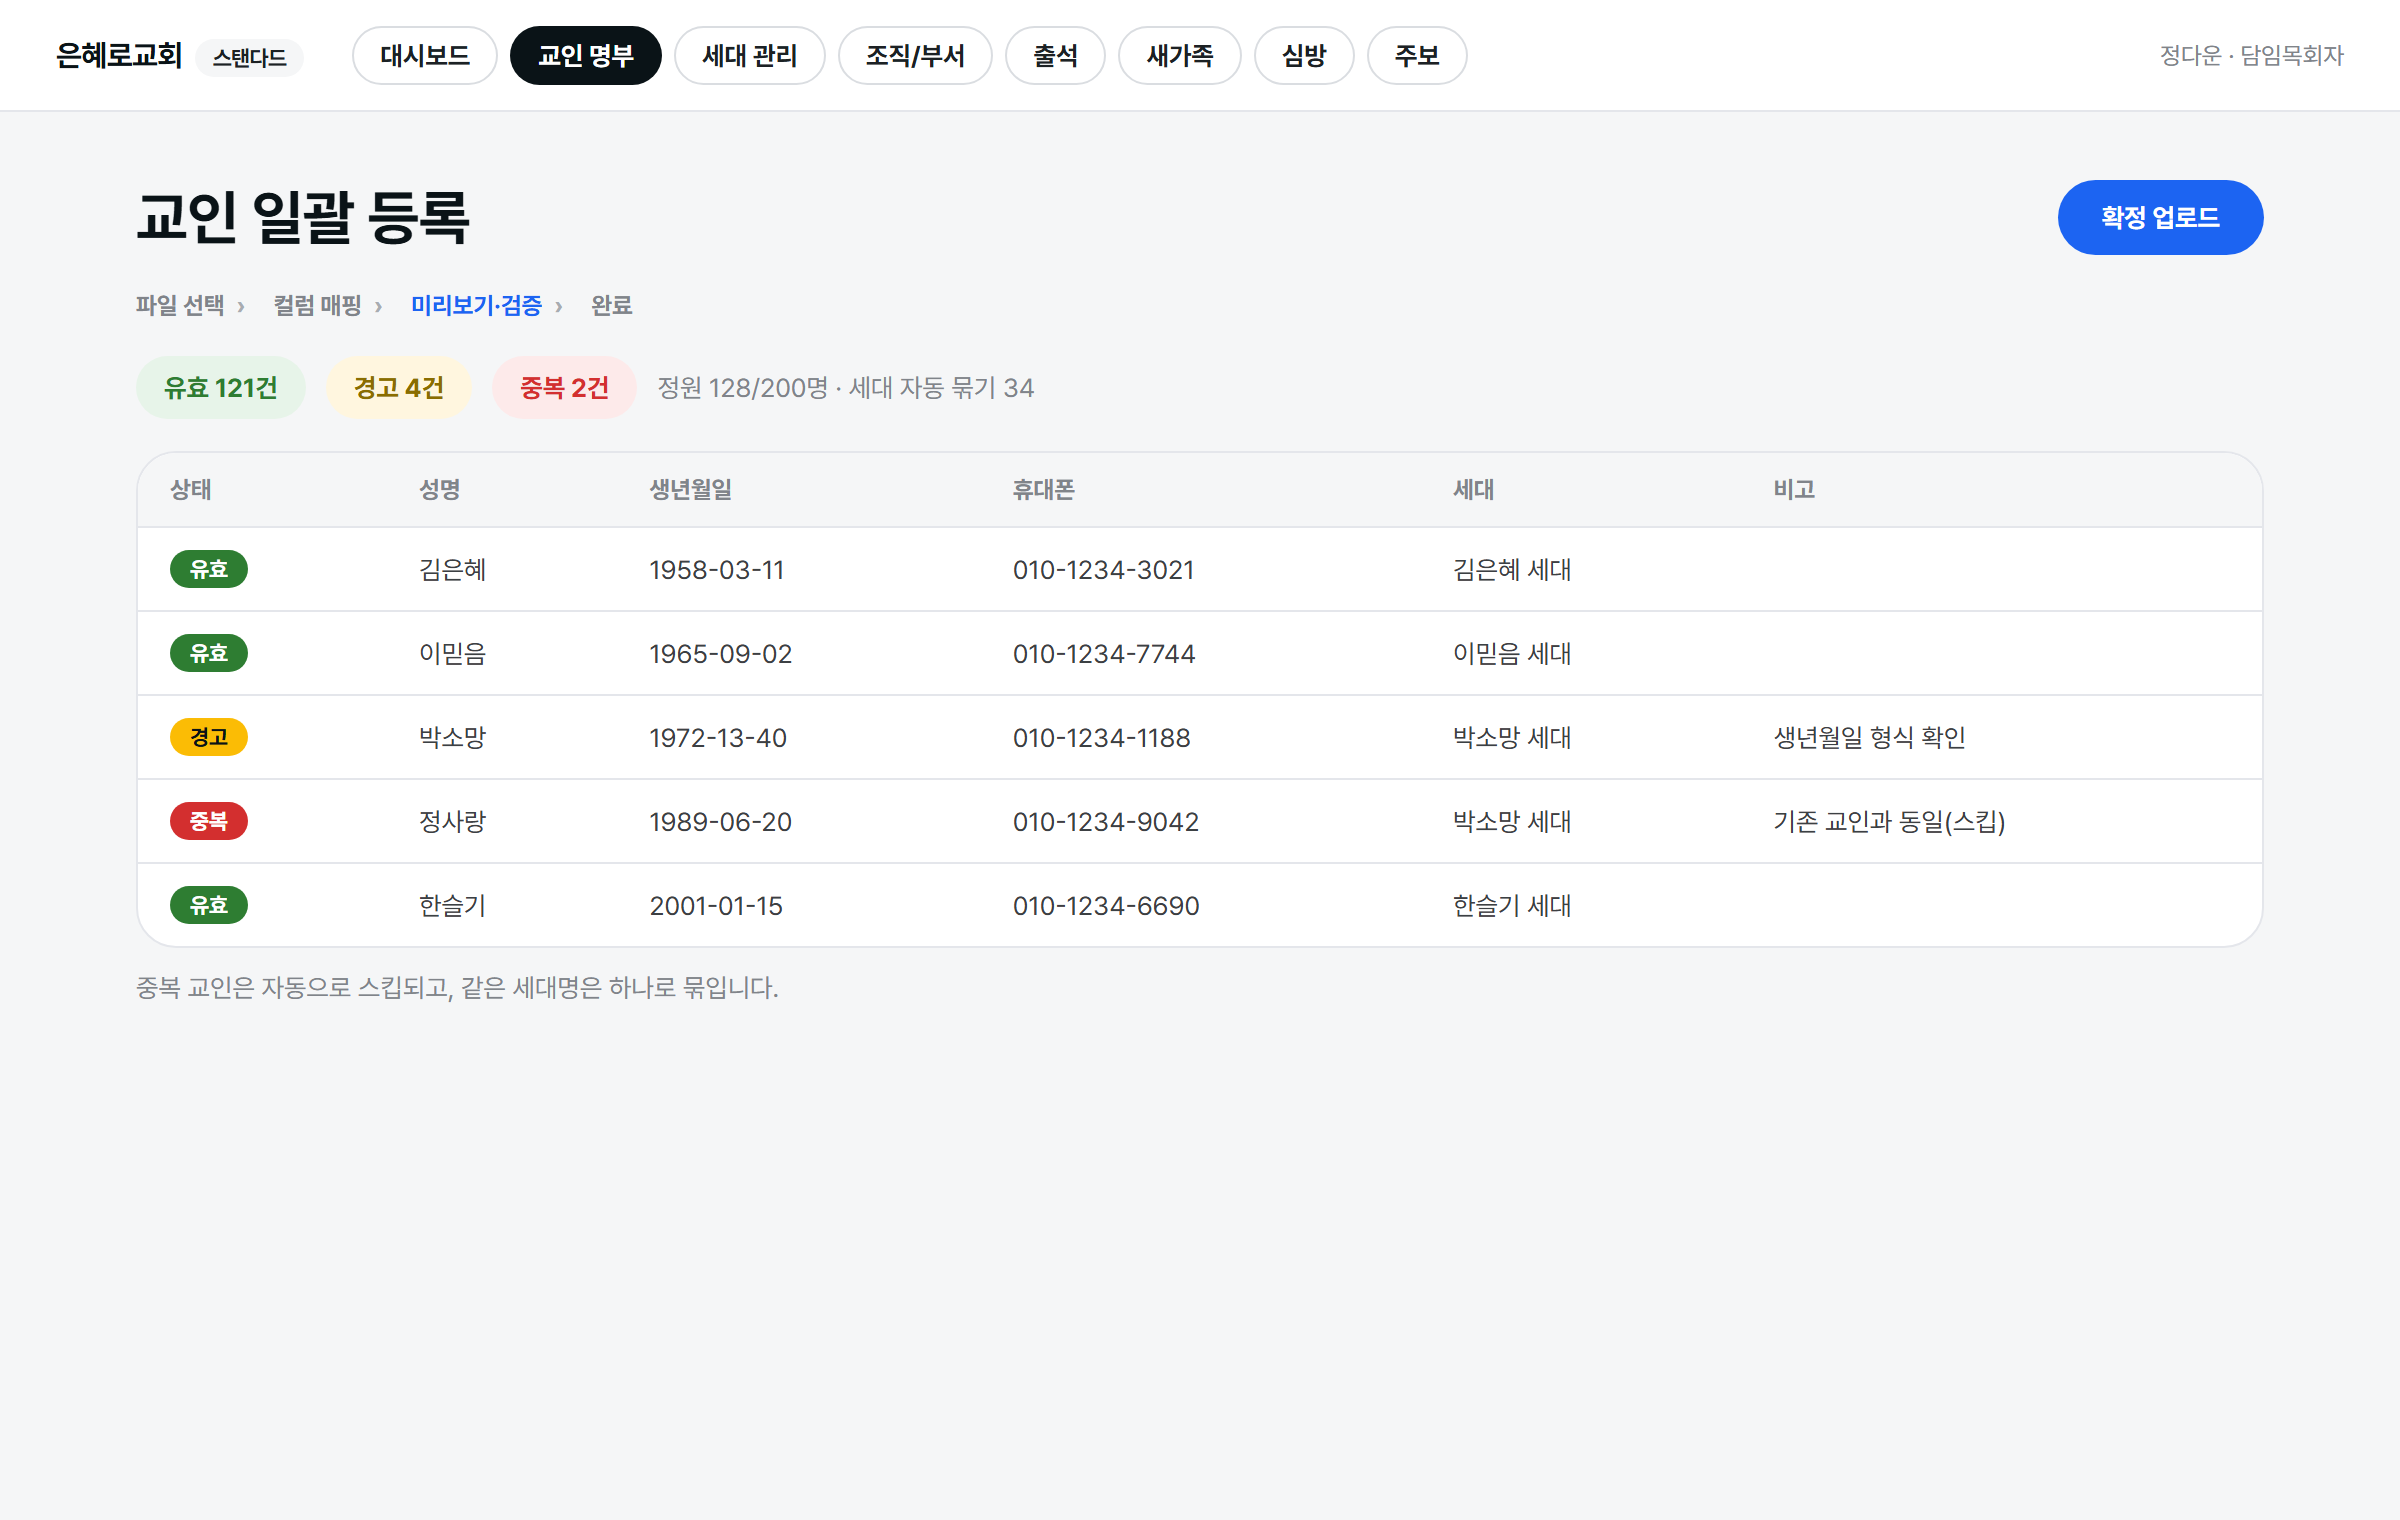Screen dimensions: 2400x1520
Task: Select the name 박소망
Action: [453, 738]
